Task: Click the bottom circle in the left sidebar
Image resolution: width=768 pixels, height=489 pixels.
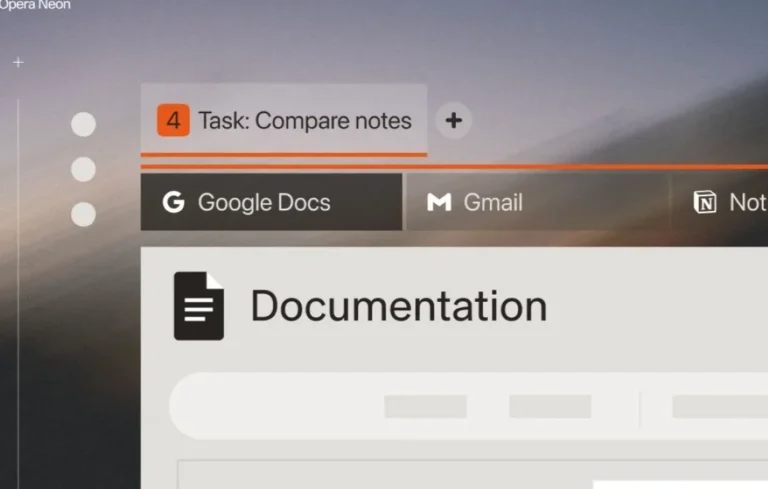Action: [84, 214]
